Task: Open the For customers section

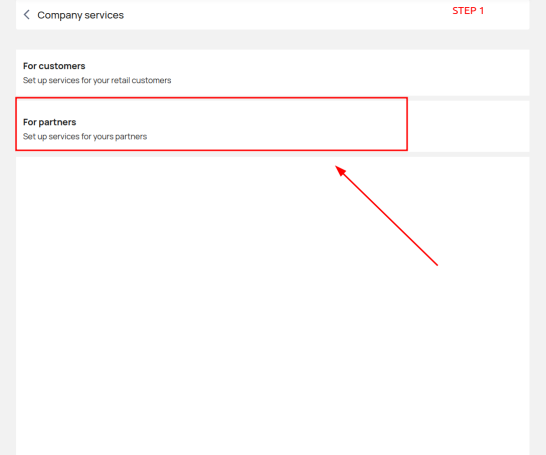Action: point(273,72)
